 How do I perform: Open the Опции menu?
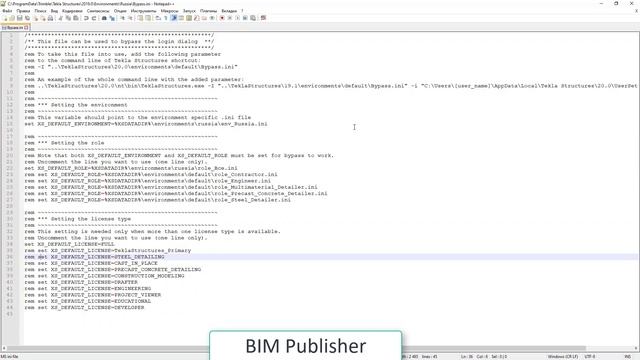120,11
